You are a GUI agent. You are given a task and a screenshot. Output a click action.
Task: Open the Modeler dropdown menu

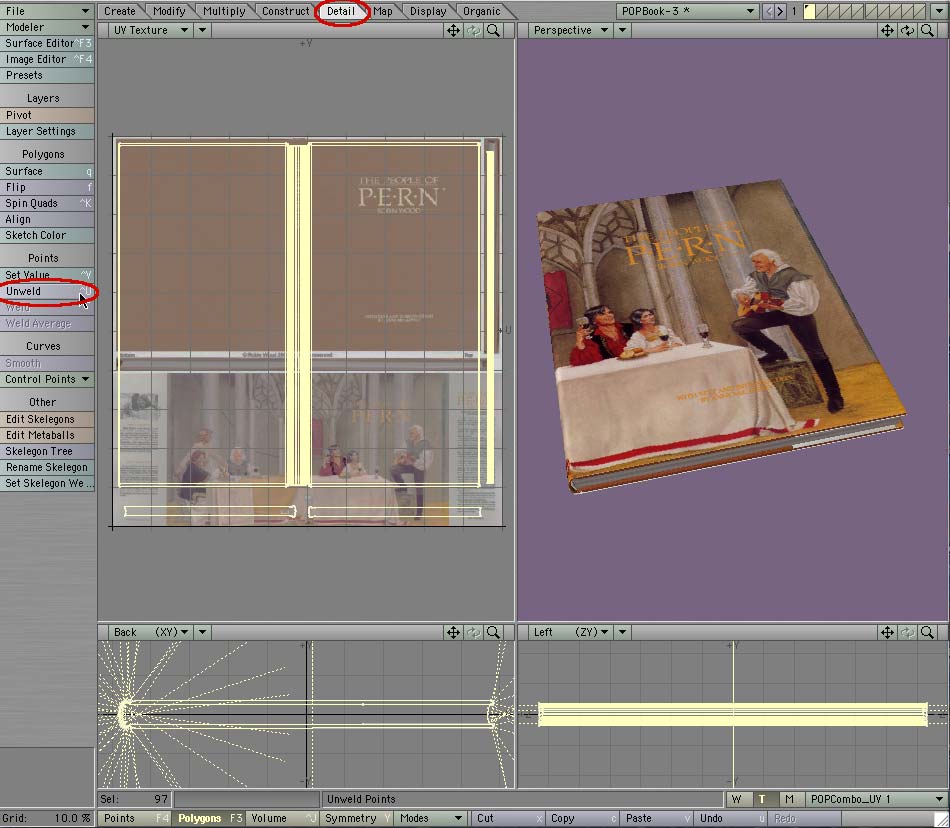(47, 27)
